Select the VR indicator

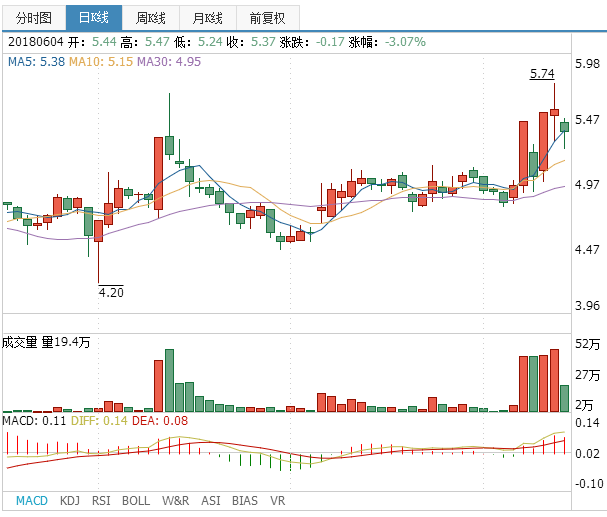click(278, 501)
